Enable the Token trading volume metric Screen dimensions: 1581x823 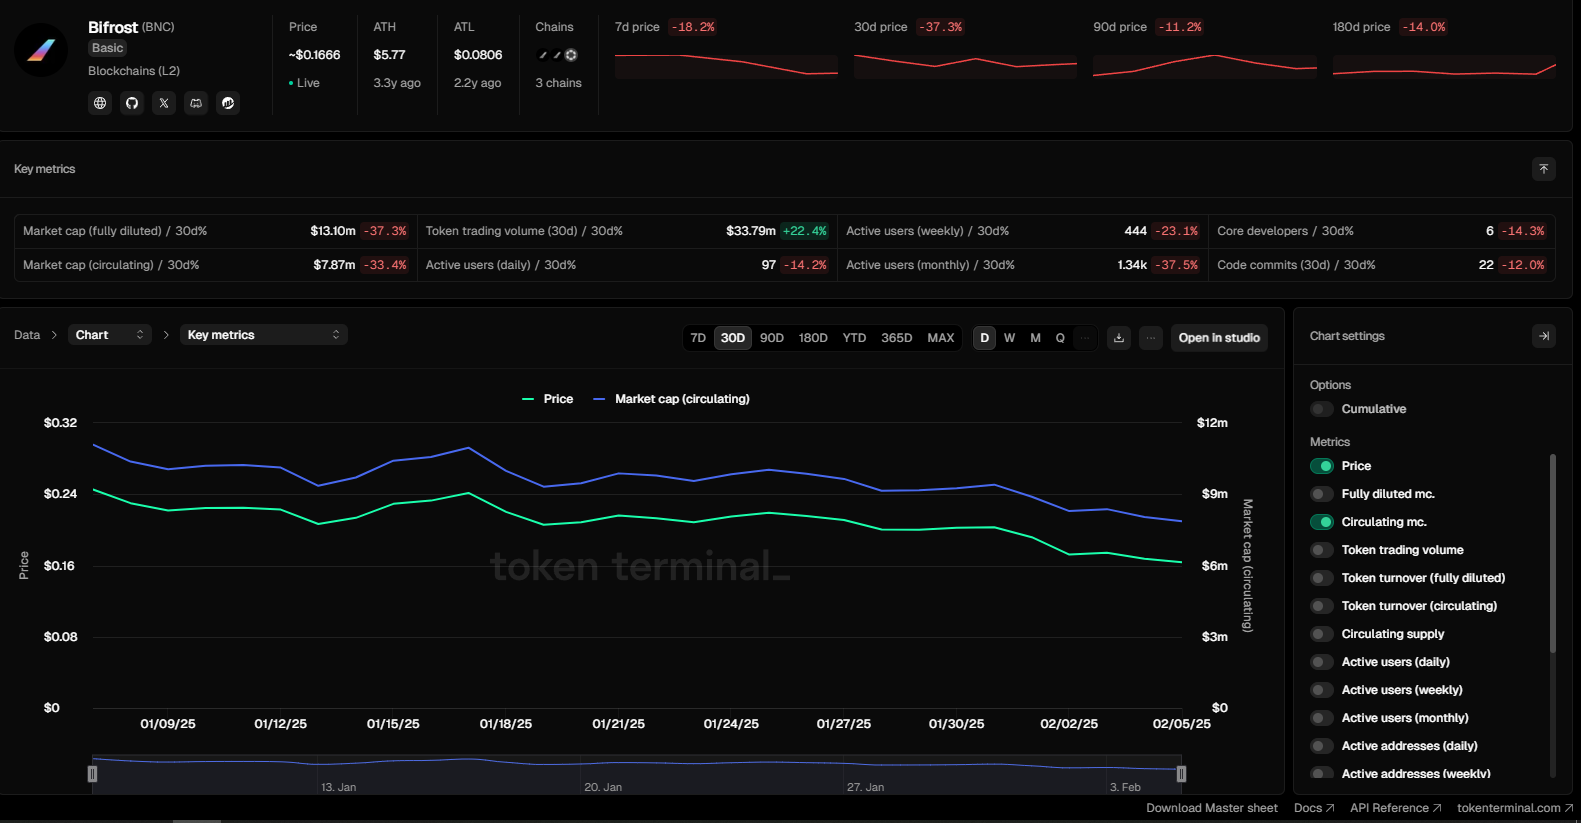tap(1322, 550)
